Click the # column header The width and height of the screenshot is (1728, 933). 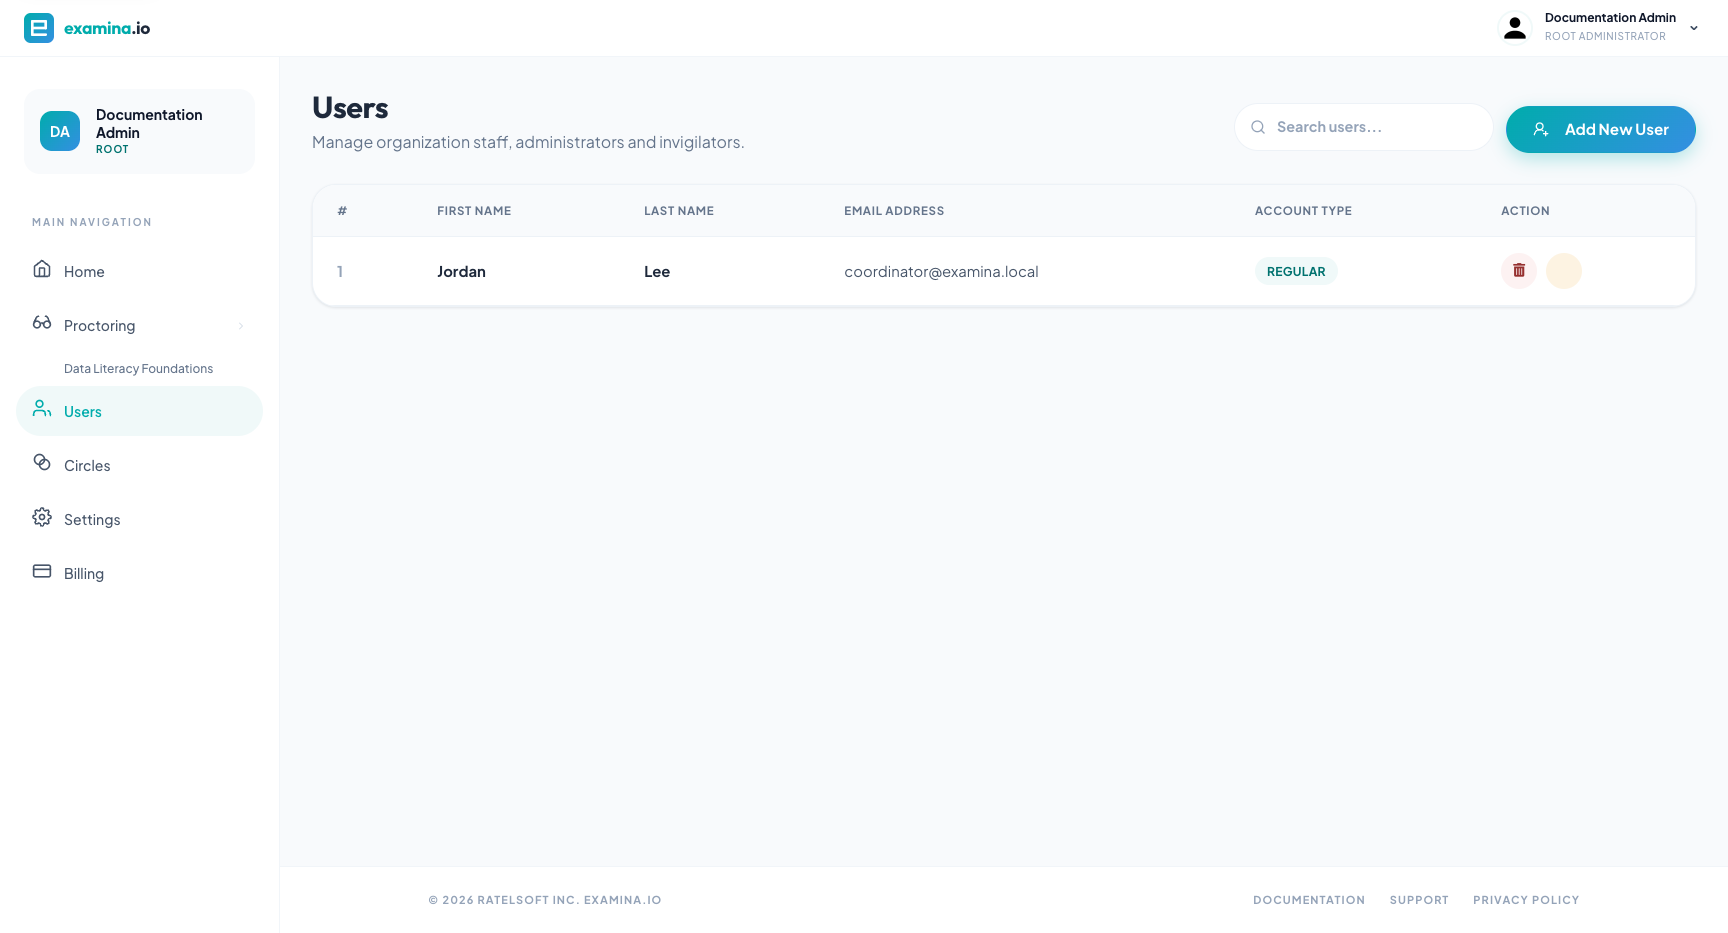pyautogui.click(x=342, y=211)
